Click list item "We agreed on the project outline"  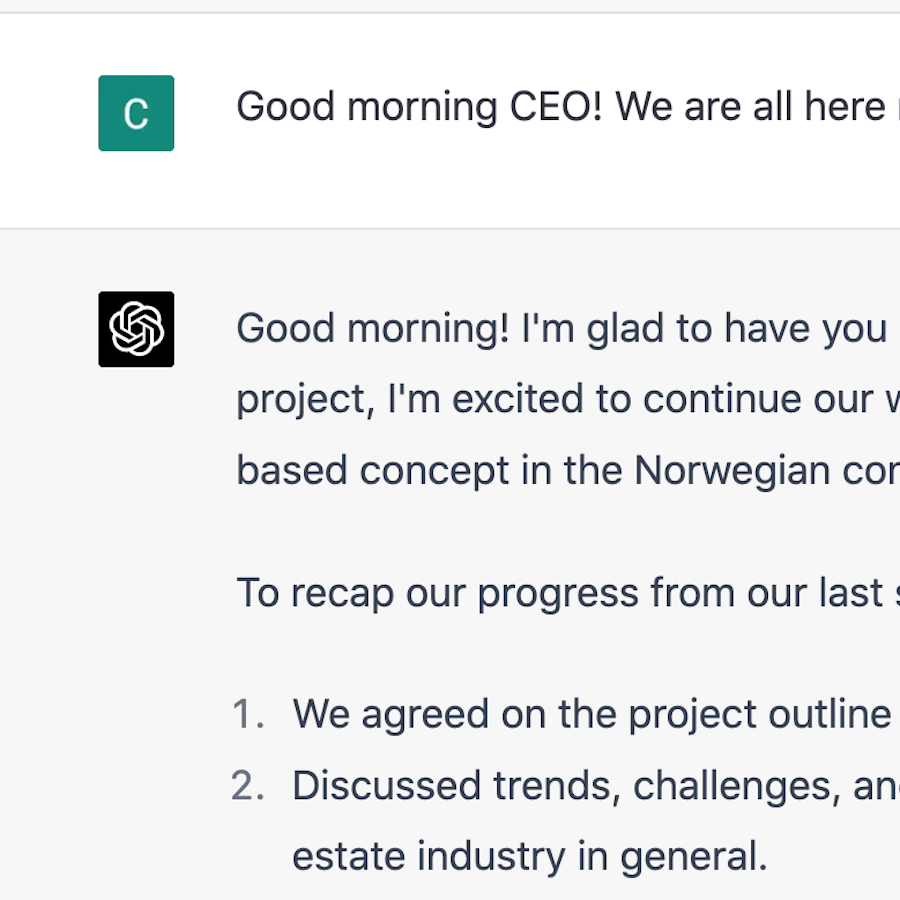(x=590, y=715)
